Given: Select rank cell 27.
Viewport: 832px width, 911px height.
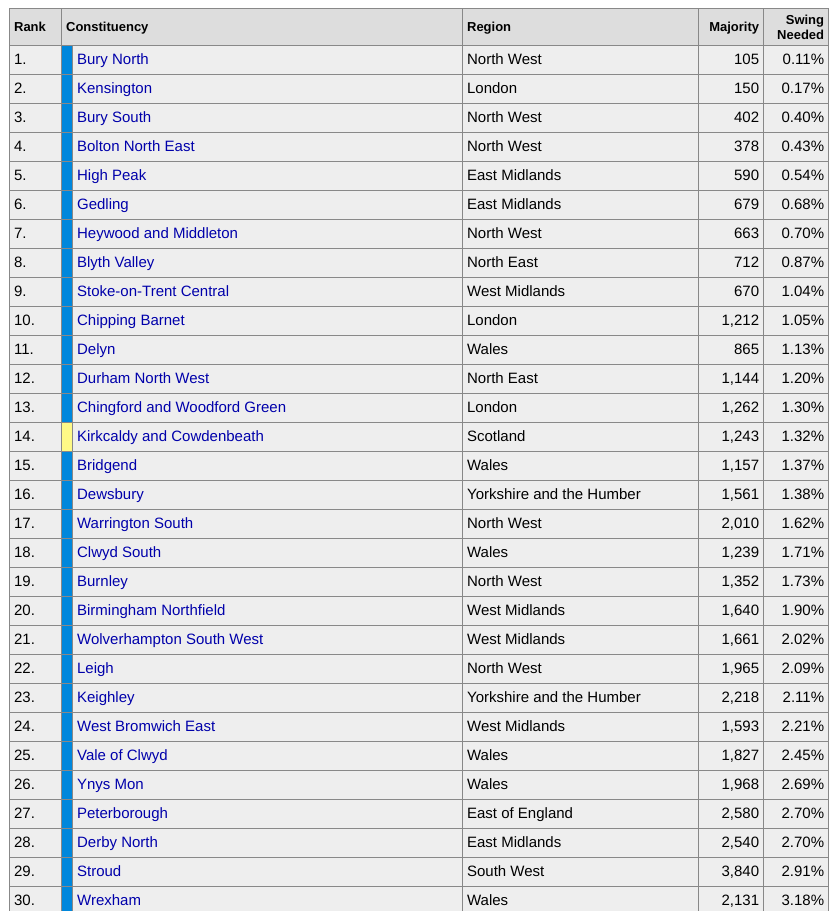Looking at the screenshot, I should click(x=35, y=814).
